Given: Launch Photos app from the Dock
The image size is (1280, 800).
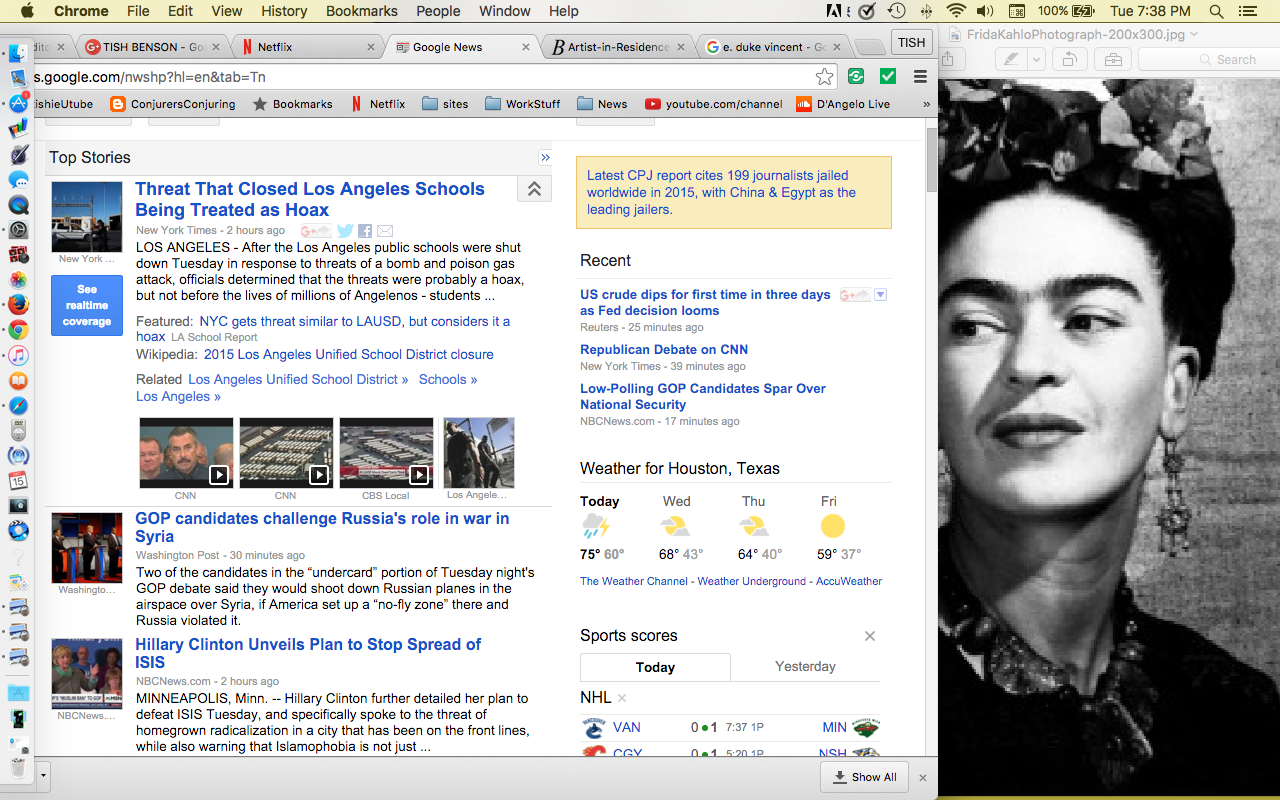Looking at the screenshot, I should point(18,280).
